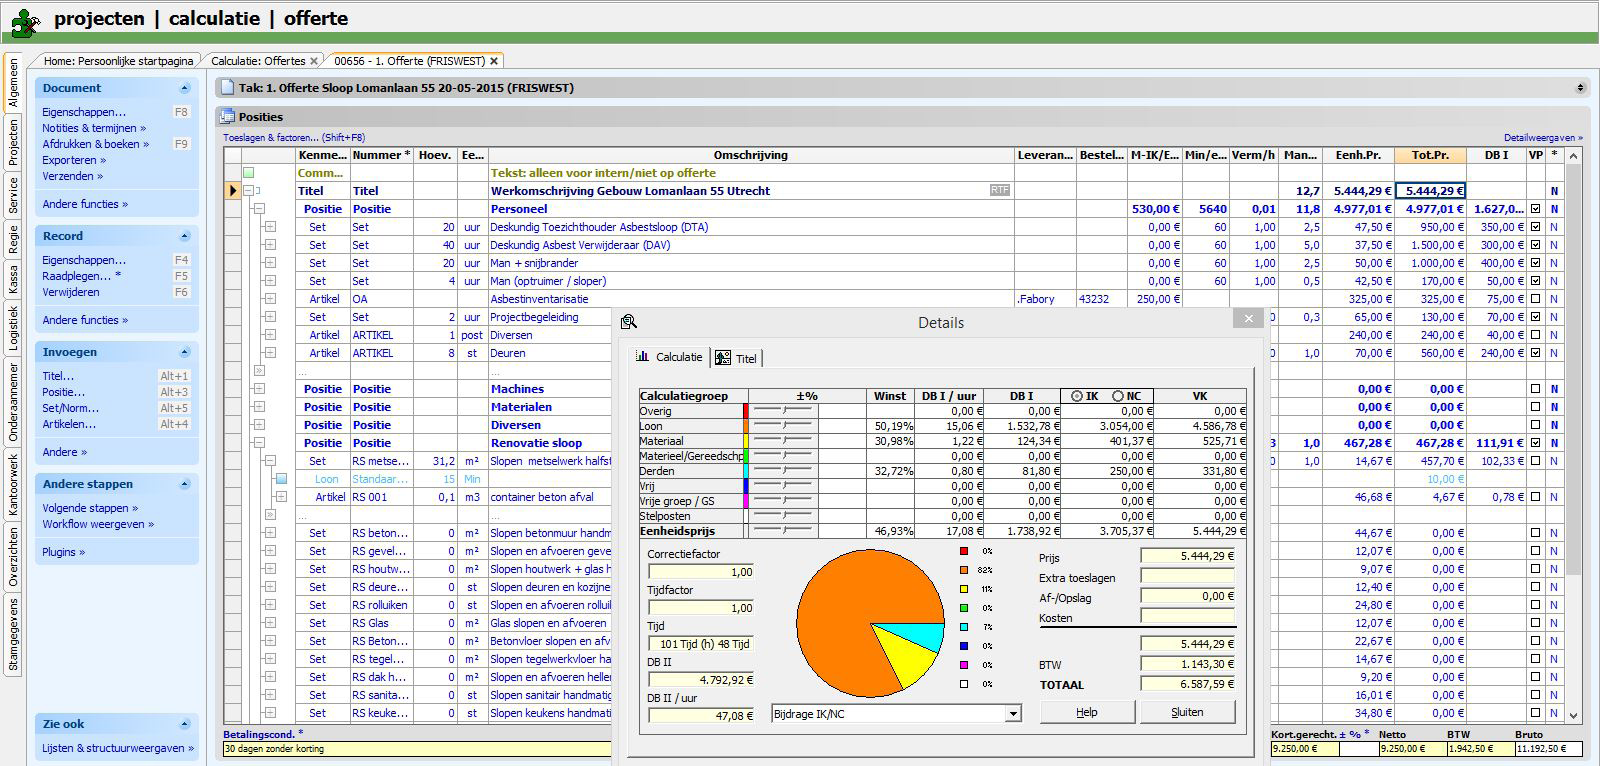Collapse the Andere stappen sidebar panel
The width and height of the screenshot is (1600, 766).
184,484
